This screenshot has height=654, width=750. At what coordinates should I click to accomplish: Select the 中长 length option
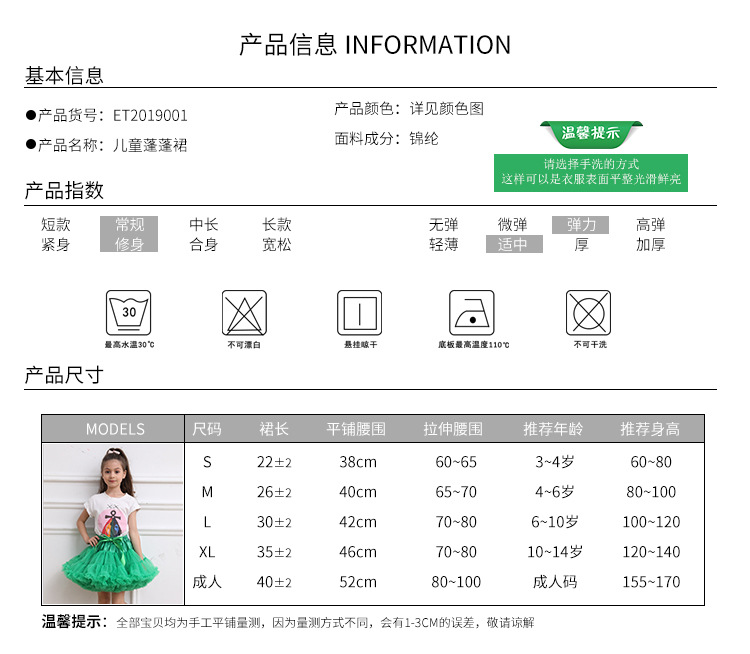tap(204, 224)
